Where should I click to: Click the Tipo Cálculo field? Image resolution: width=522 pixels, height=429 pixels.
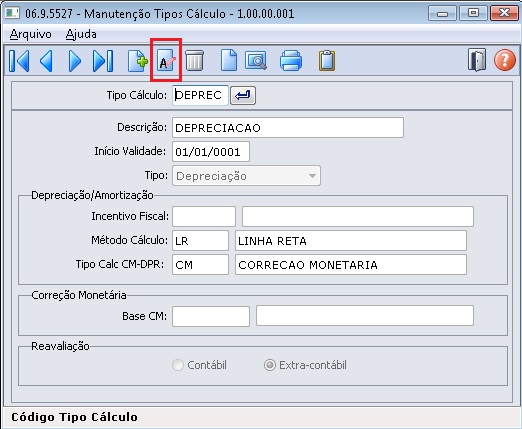pos(200,95)
